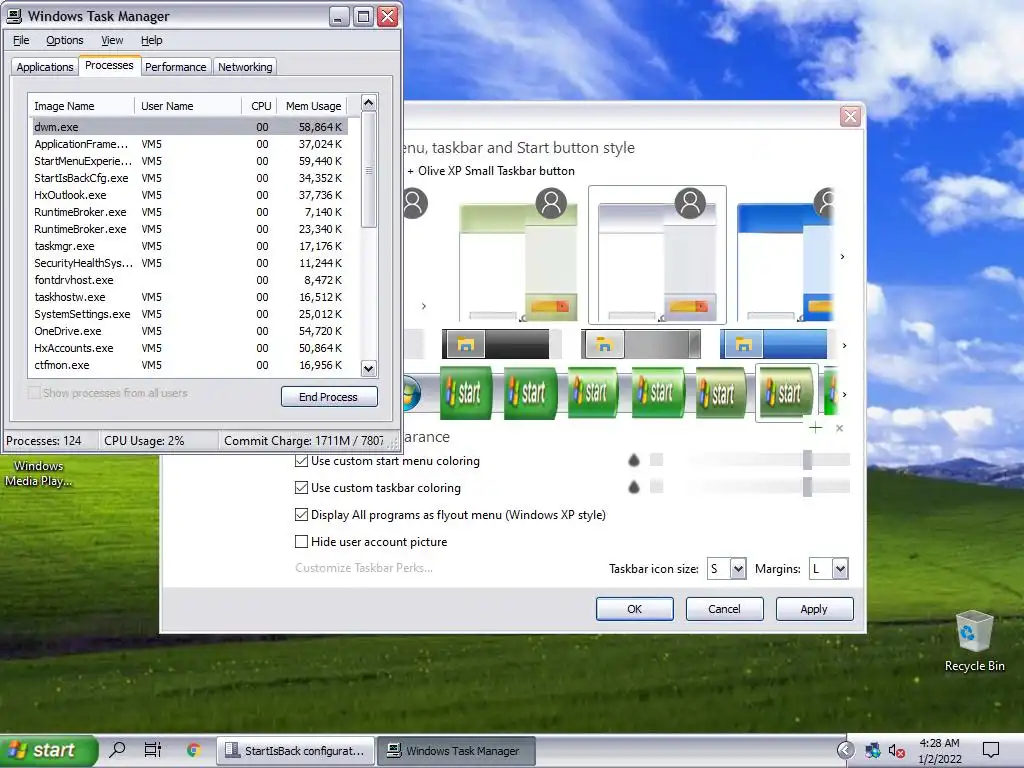Select taskmgr.exe process row

(189, 246)
